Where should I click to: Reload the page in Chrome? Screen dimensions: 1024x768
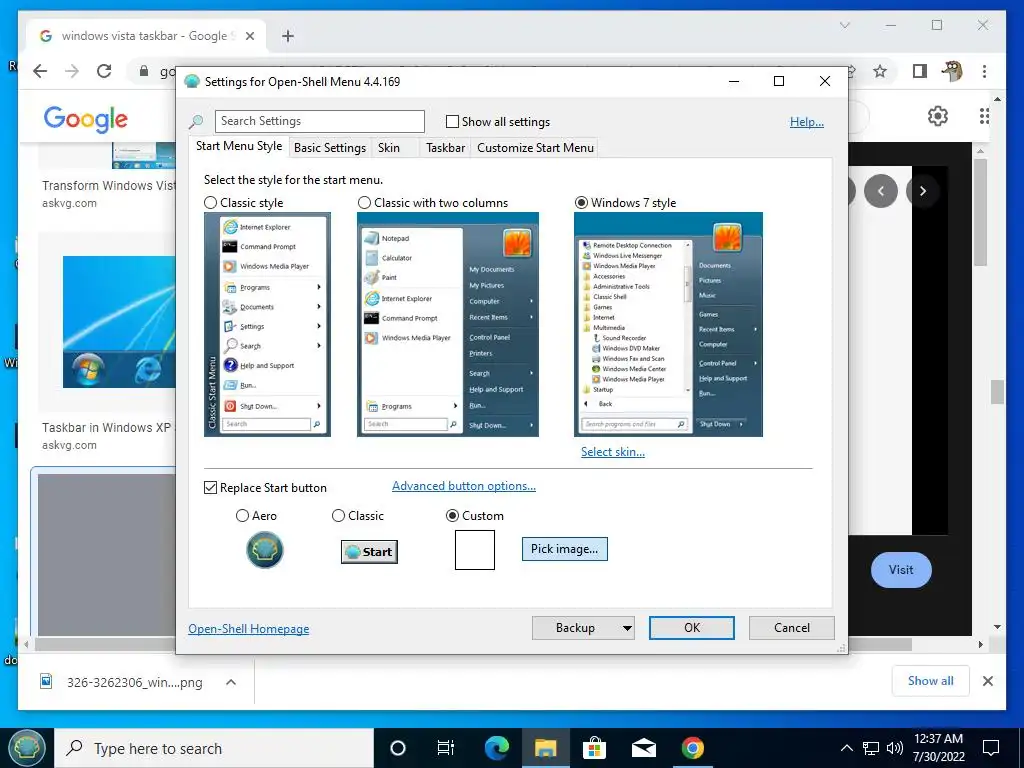(104, 71)
